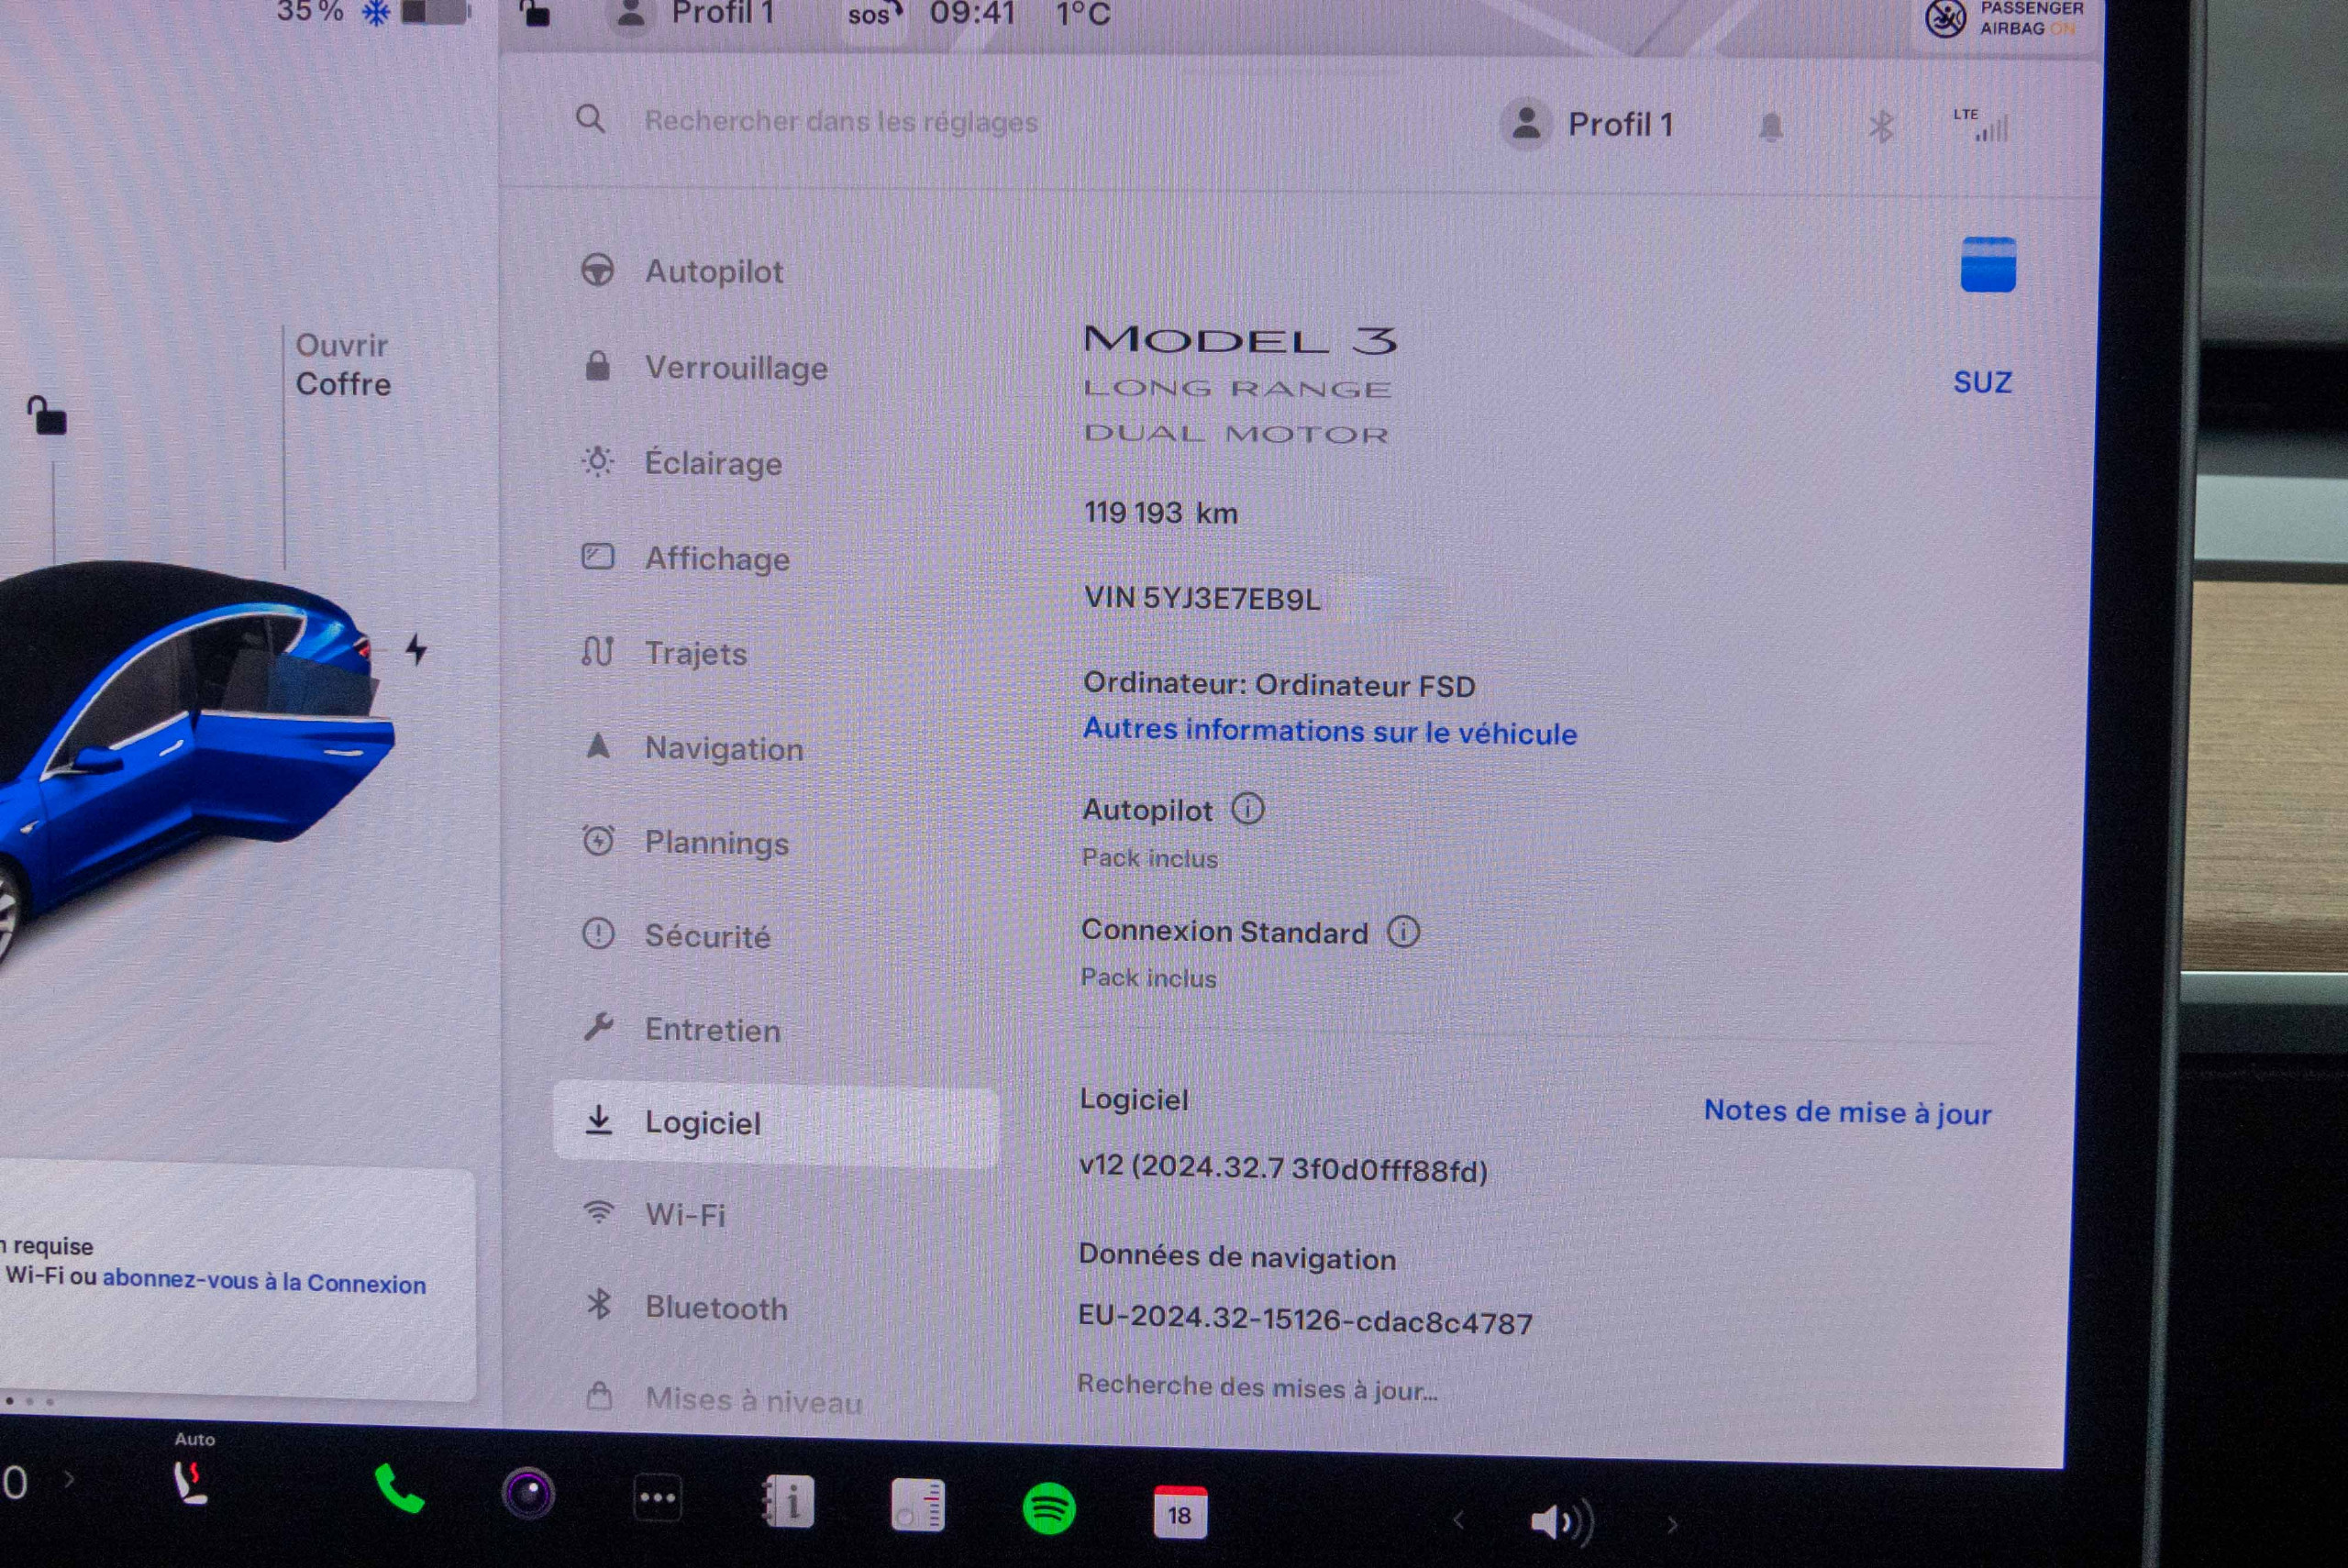Viewport: 2348px width, 1568px height.
Task: Tap the LTE signal strength icon
Action: click(x=1981, y=125)
